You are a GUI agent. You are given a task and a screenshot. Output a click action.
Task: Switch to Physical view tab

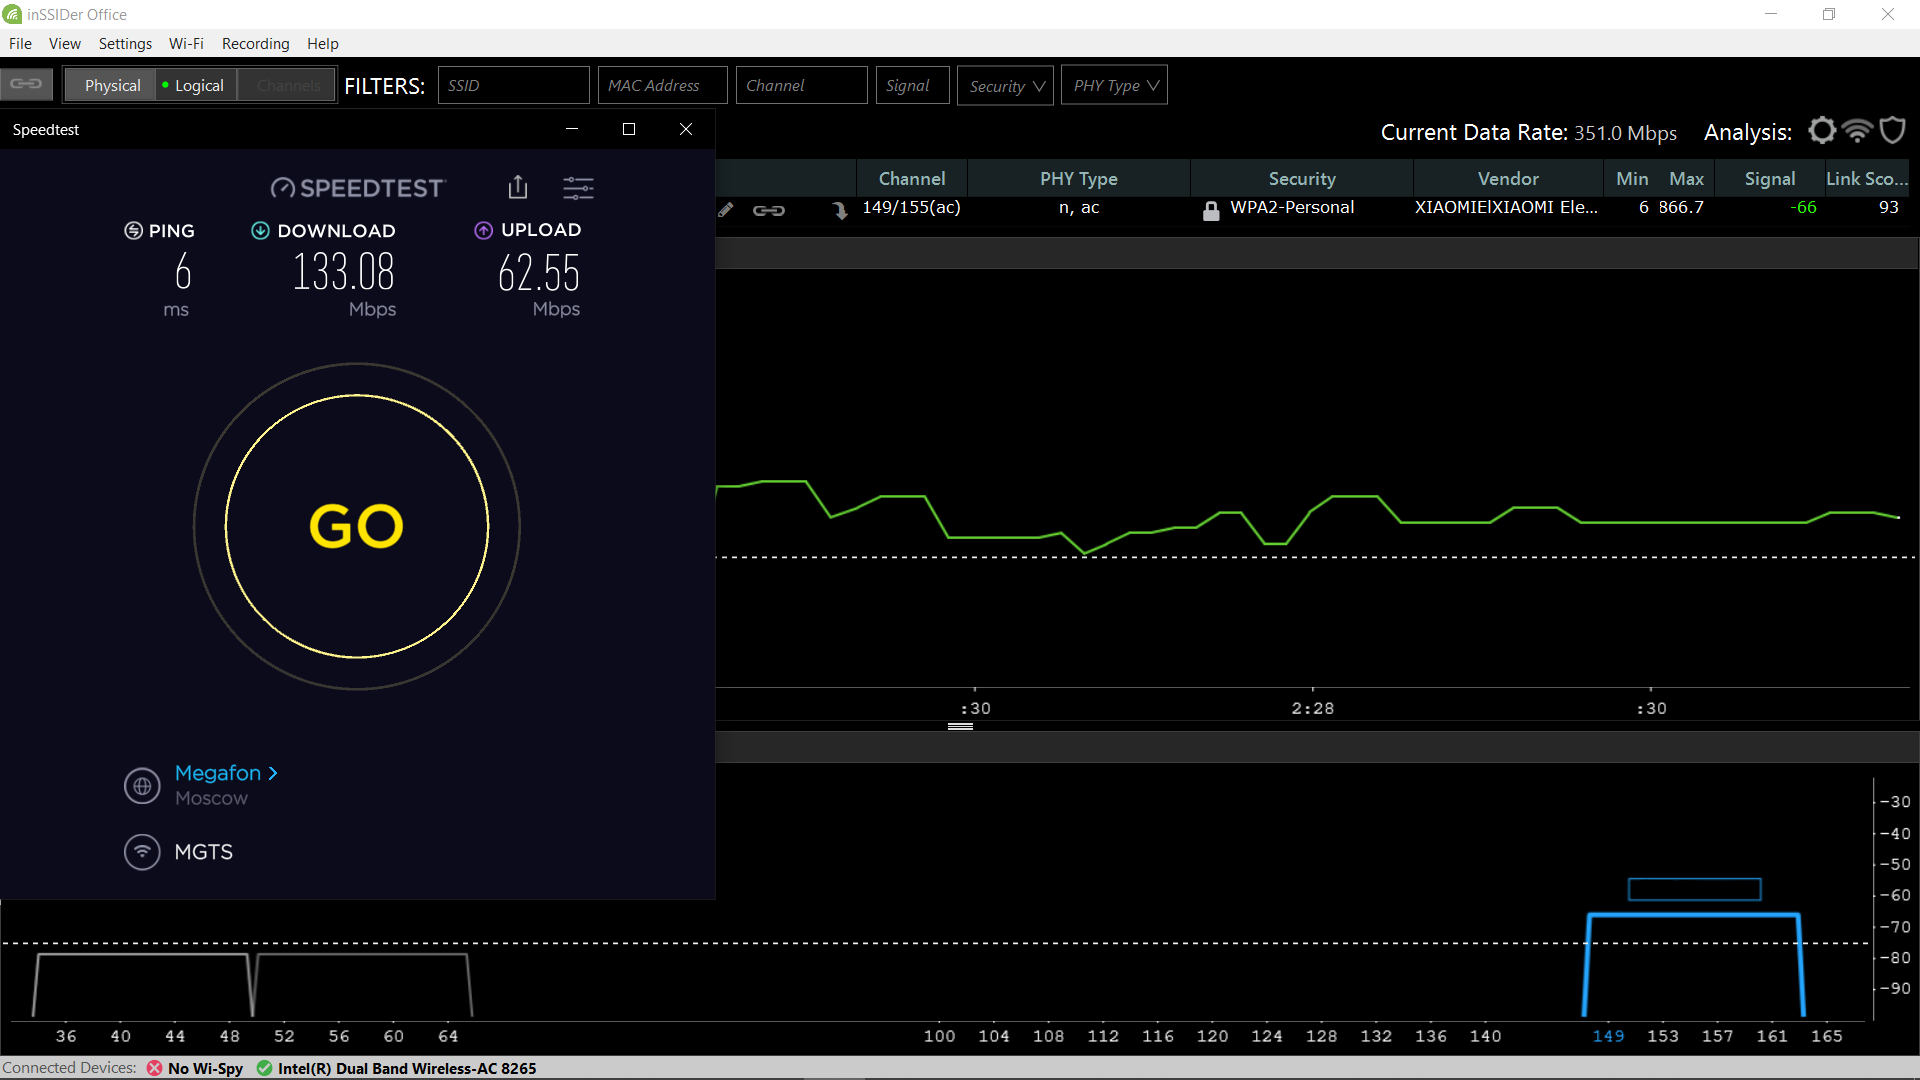[x=112, y=86]
